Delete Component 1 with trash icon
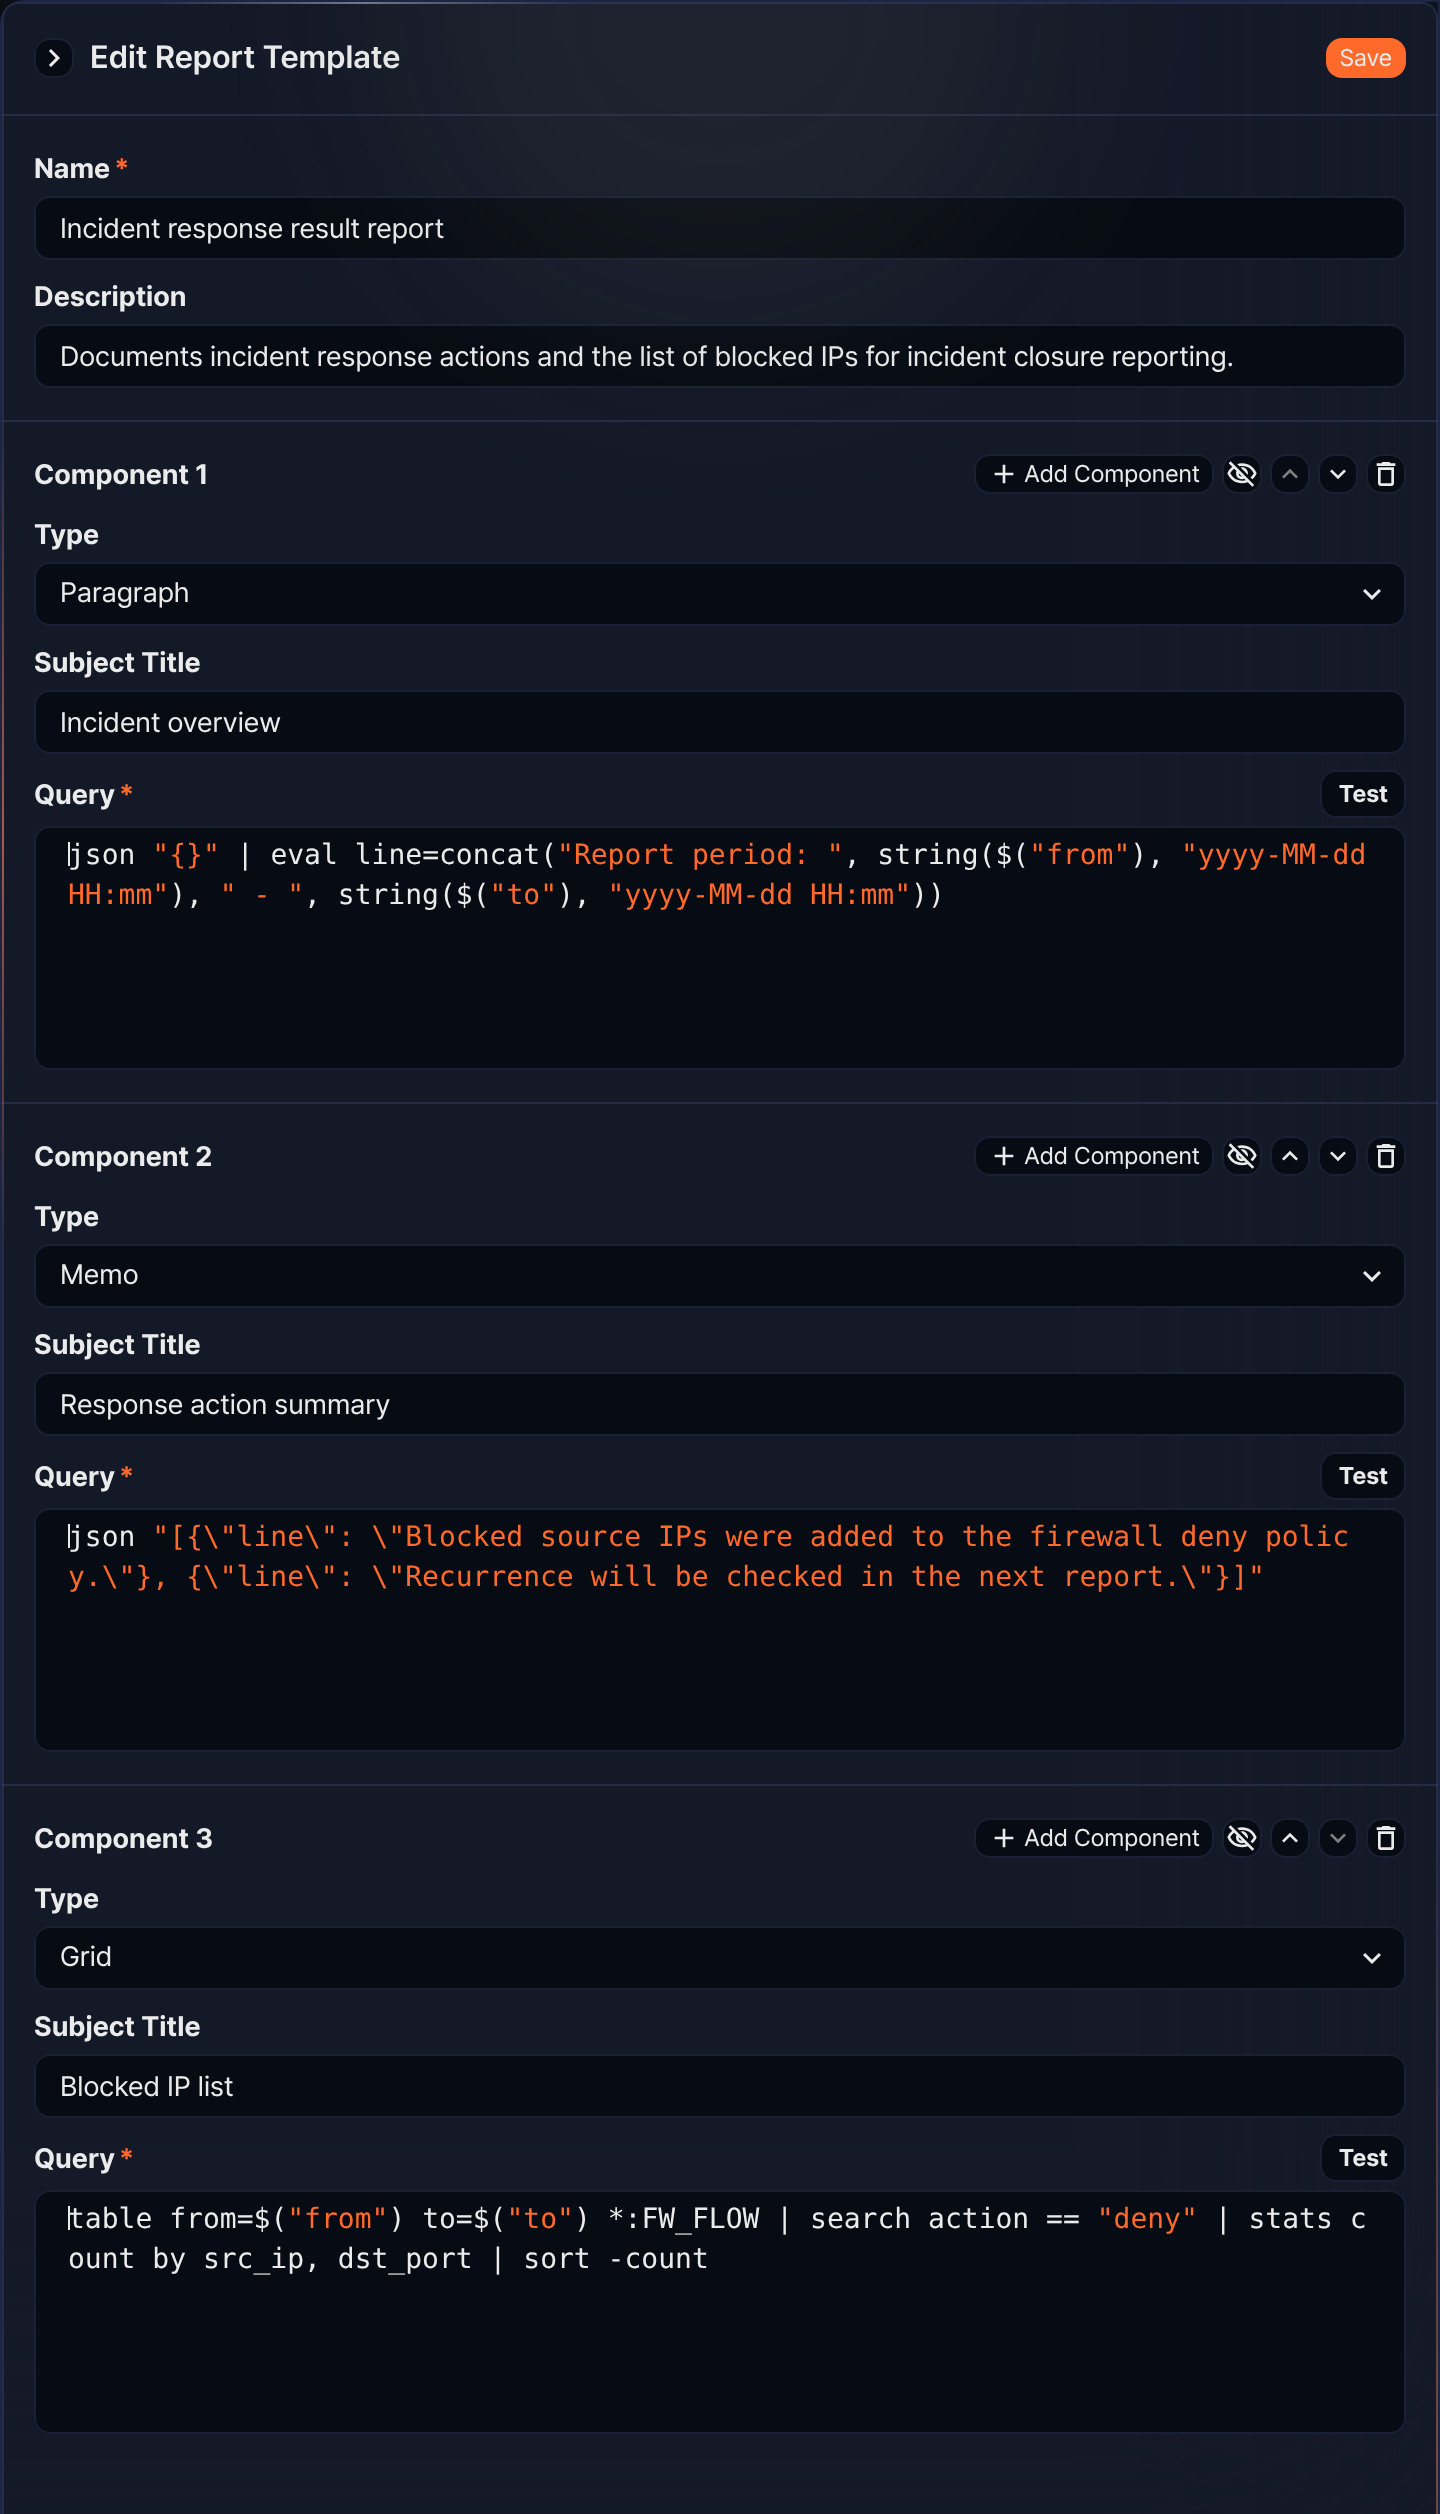 (1386, 474)
